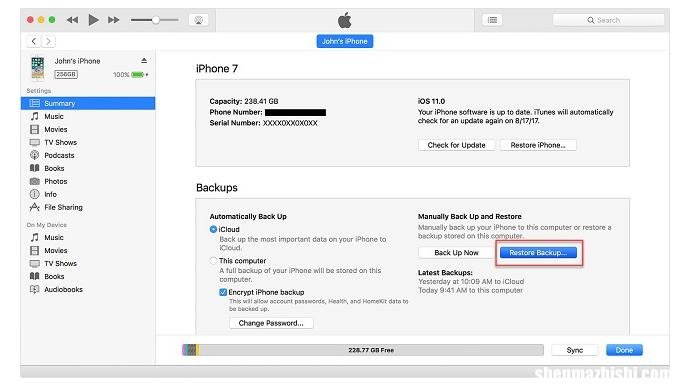Click the 256GB capacity badge
This screenshot has height=390, width=683.
click(66, 75)
